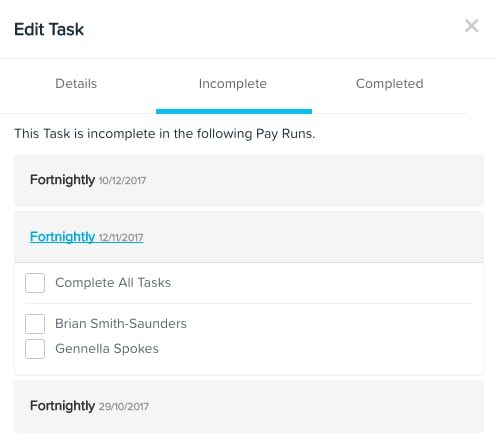Switch to the Details tab
The height and width of the screenshot is (442, 496).
76,83
